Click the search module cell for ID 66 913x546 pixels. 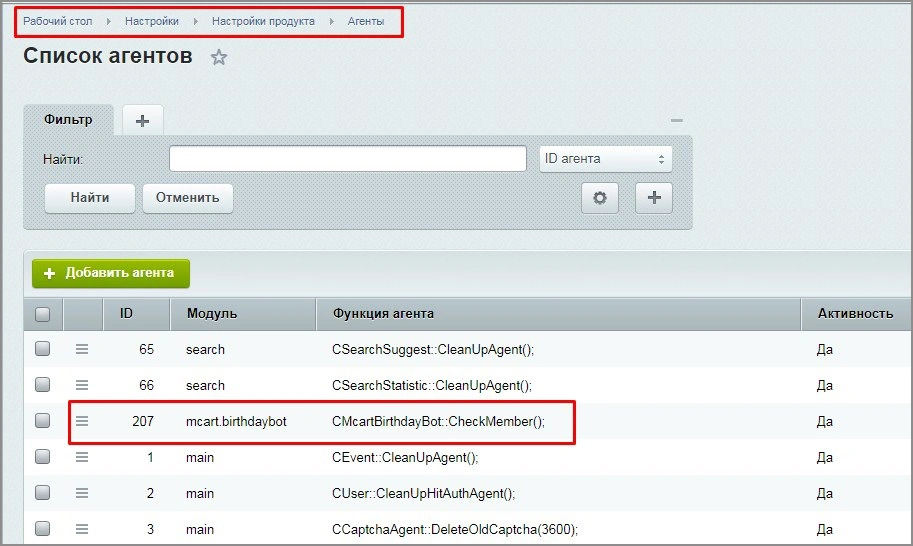(x=205, y=386)
